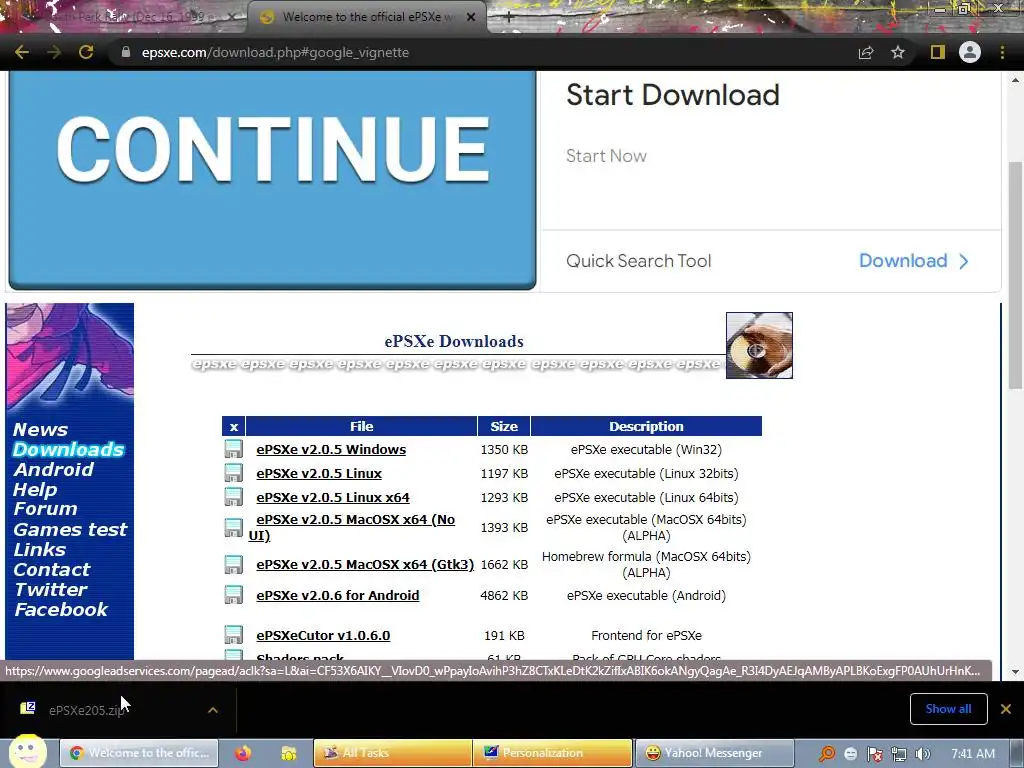Viewport: 1024px width, 768px height.
Task: Switch to Personalization taskbar window
Action: pyautogui.click(x=552, y=753)
